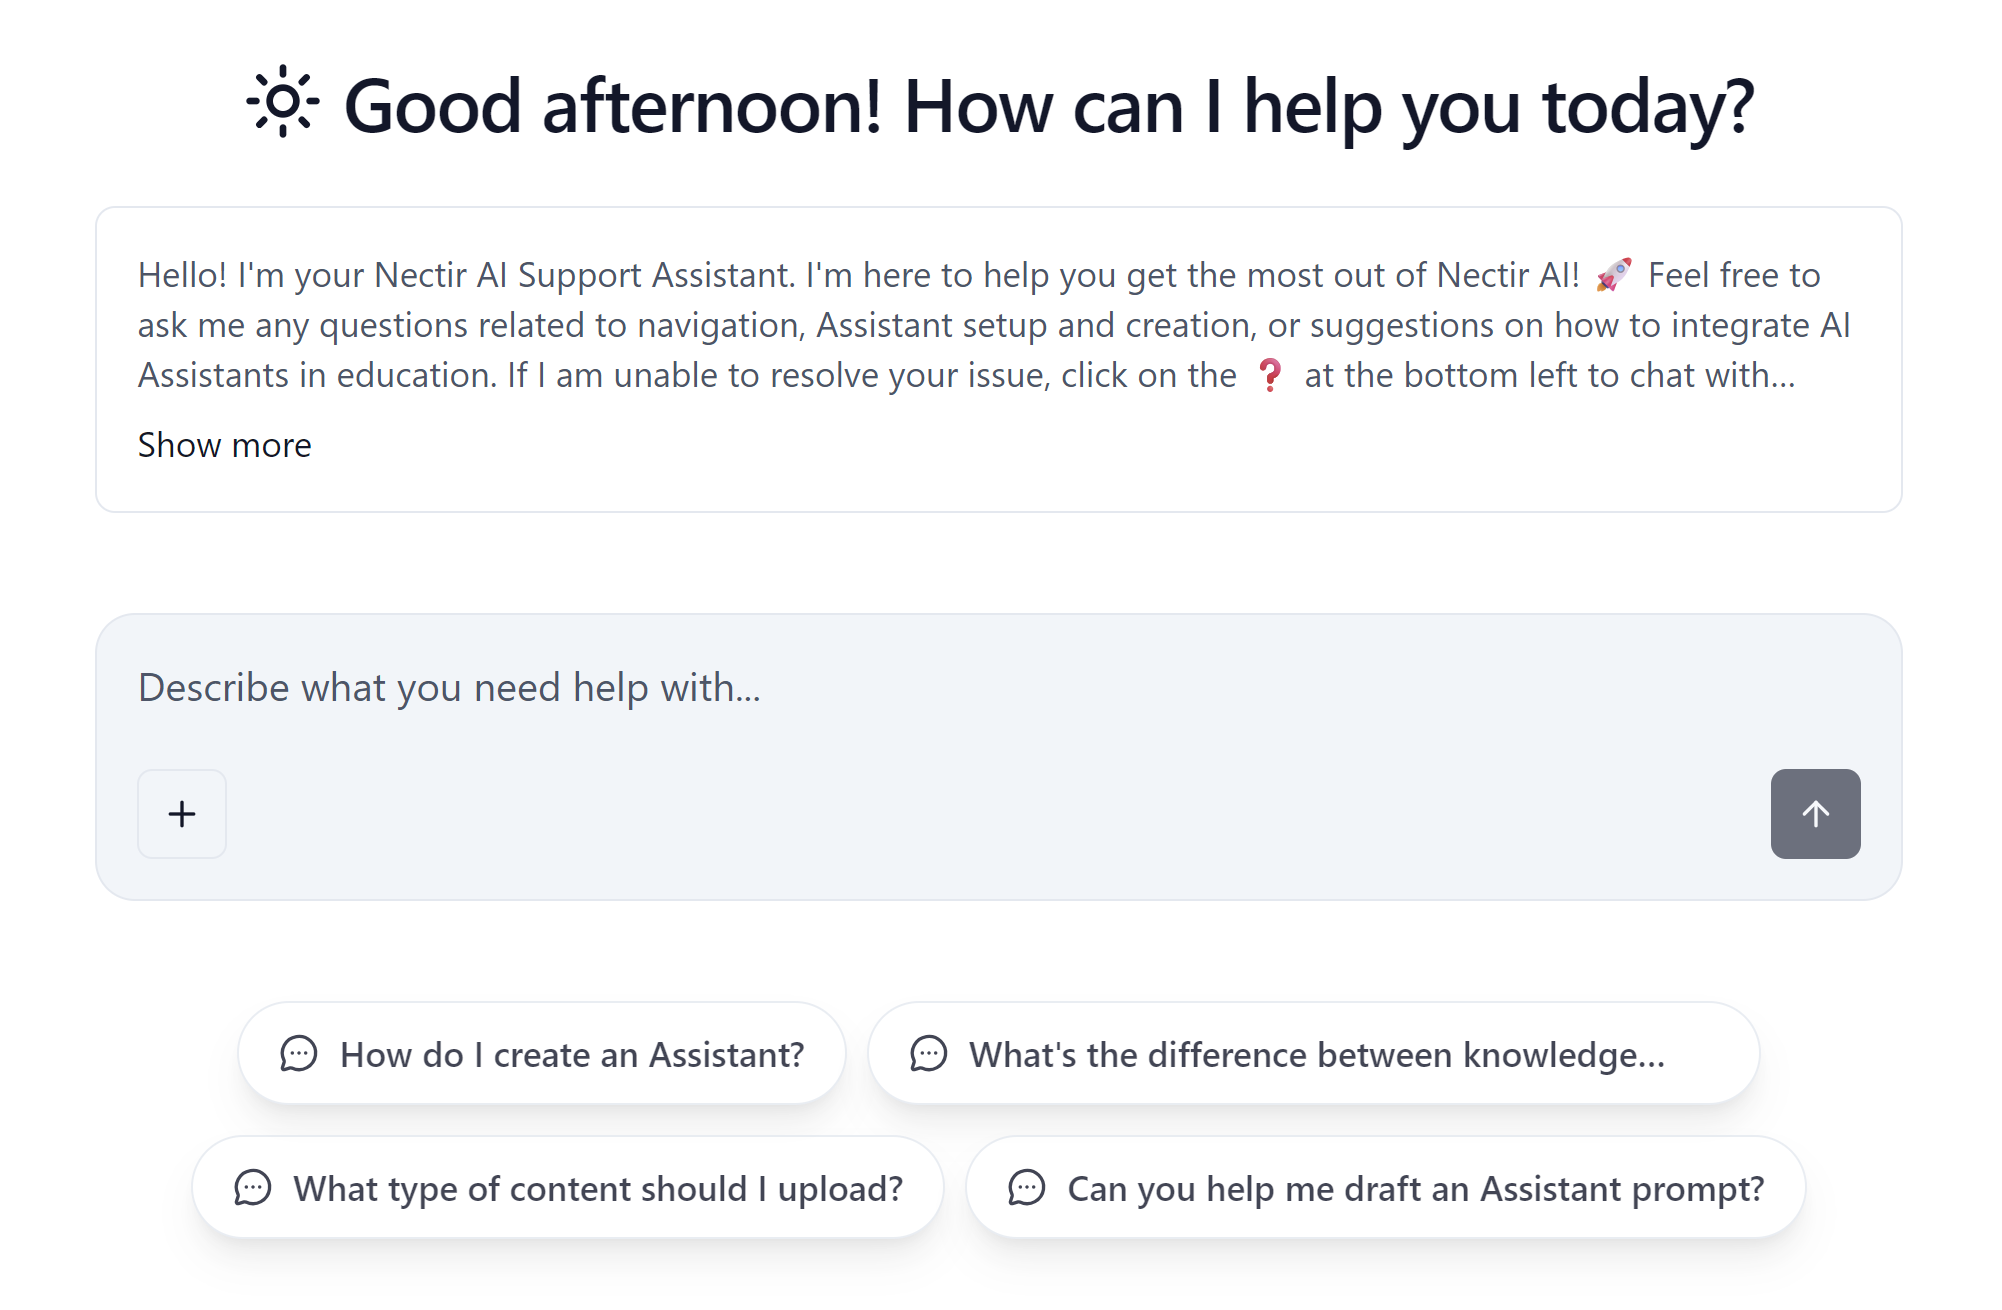Screen dimensions: 2002x1310
Task: Click the "Good afternoon!" greeting heading
Action: pos(1049,103)
